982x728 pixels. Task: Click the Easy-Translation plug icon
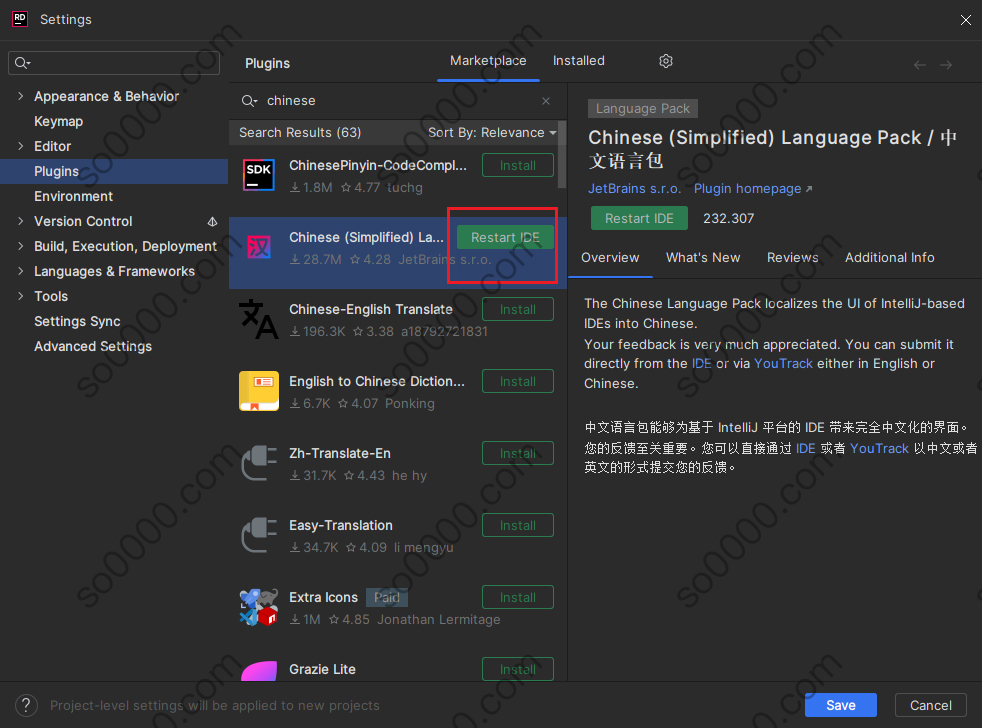click(259, 535)
